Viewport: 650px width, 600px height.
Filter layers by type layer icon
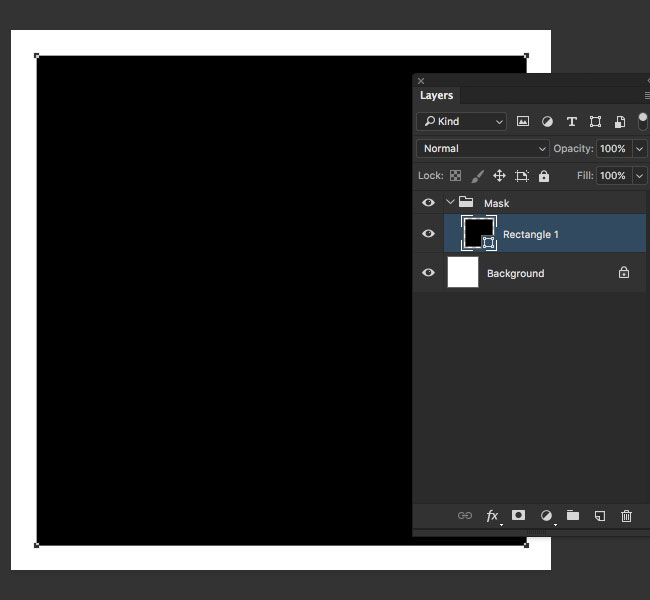(572, 121)
